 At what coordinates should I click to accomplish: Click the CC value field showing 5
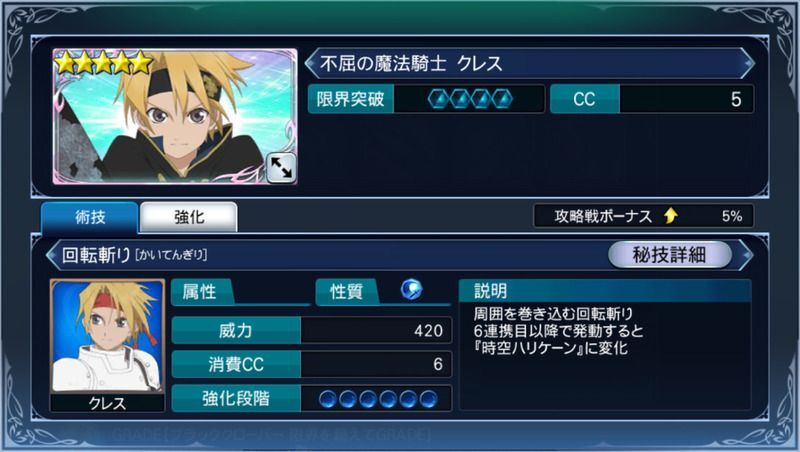tap(686, 99)
